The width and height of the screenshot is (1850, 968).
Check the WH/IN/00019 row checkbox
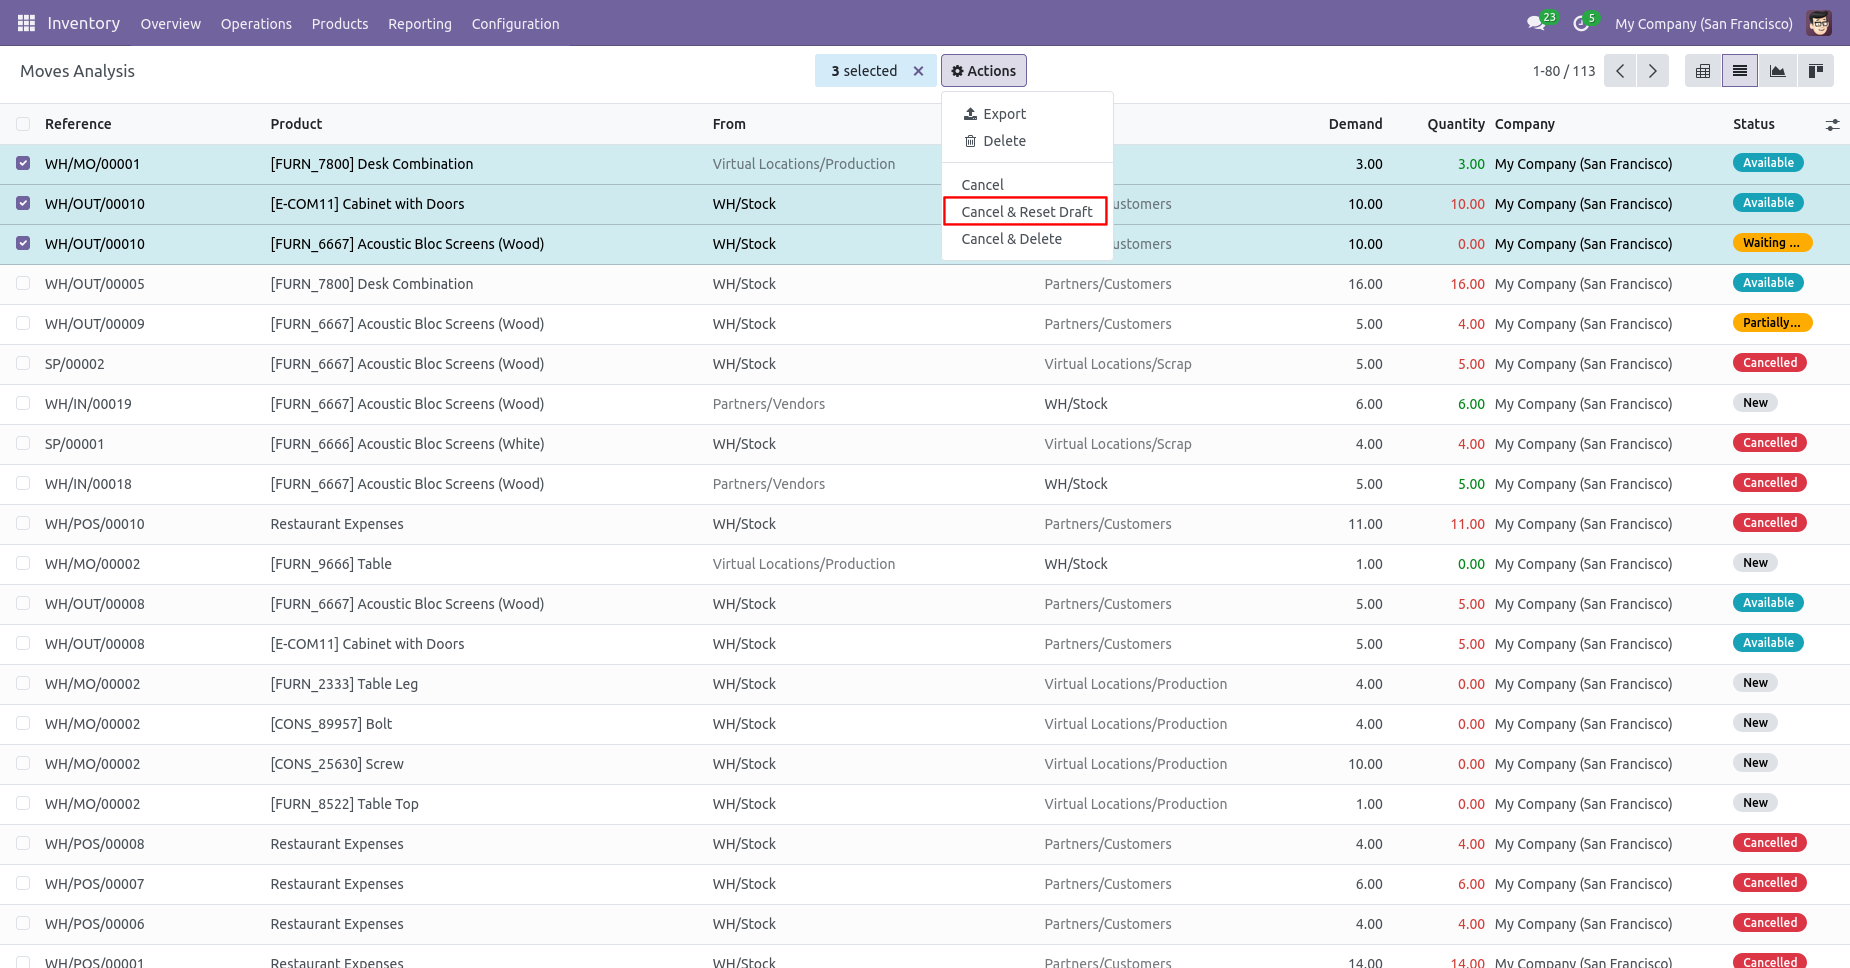[23, 403]
